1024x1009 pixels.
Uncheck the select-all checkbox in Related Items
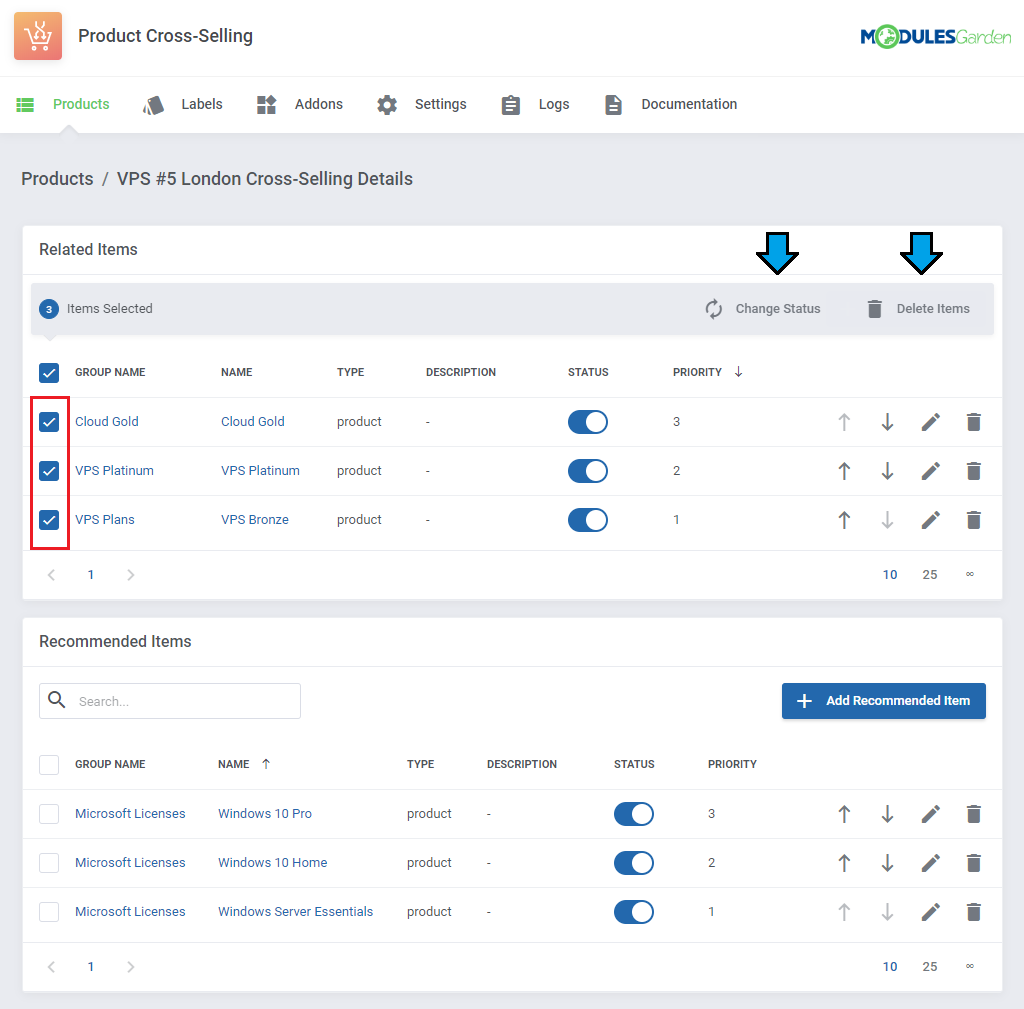[x=49, y=372]
